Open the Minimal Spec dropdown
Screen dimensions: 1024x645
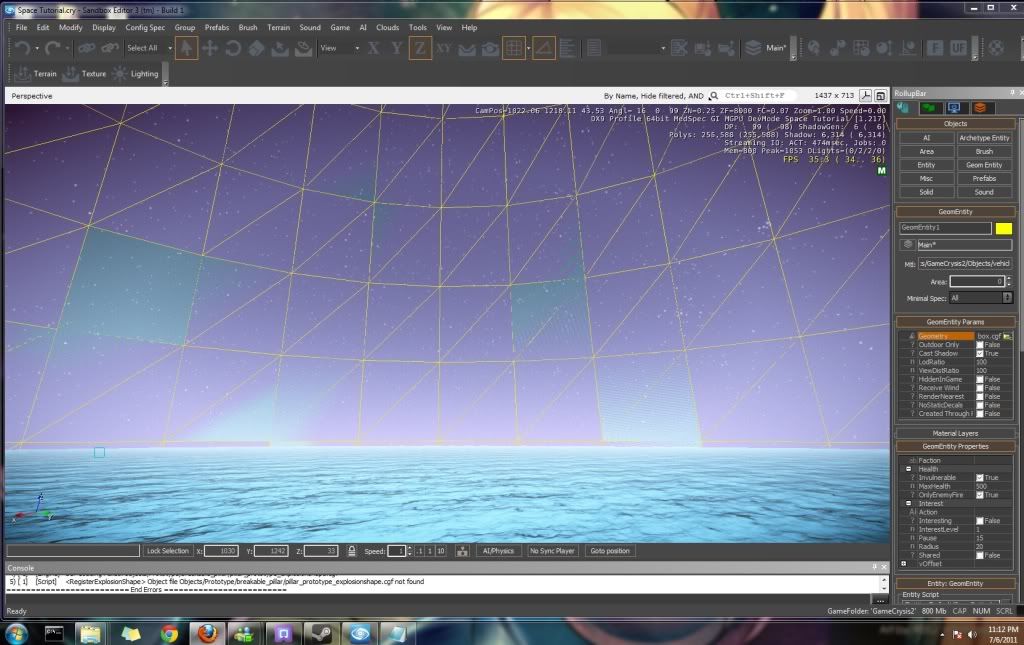tap(981, 298)
